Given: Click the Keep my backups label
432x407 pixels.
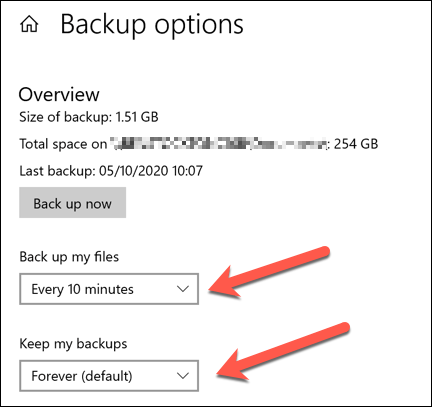Looking at the screenshot, I should tap(73, 344).
